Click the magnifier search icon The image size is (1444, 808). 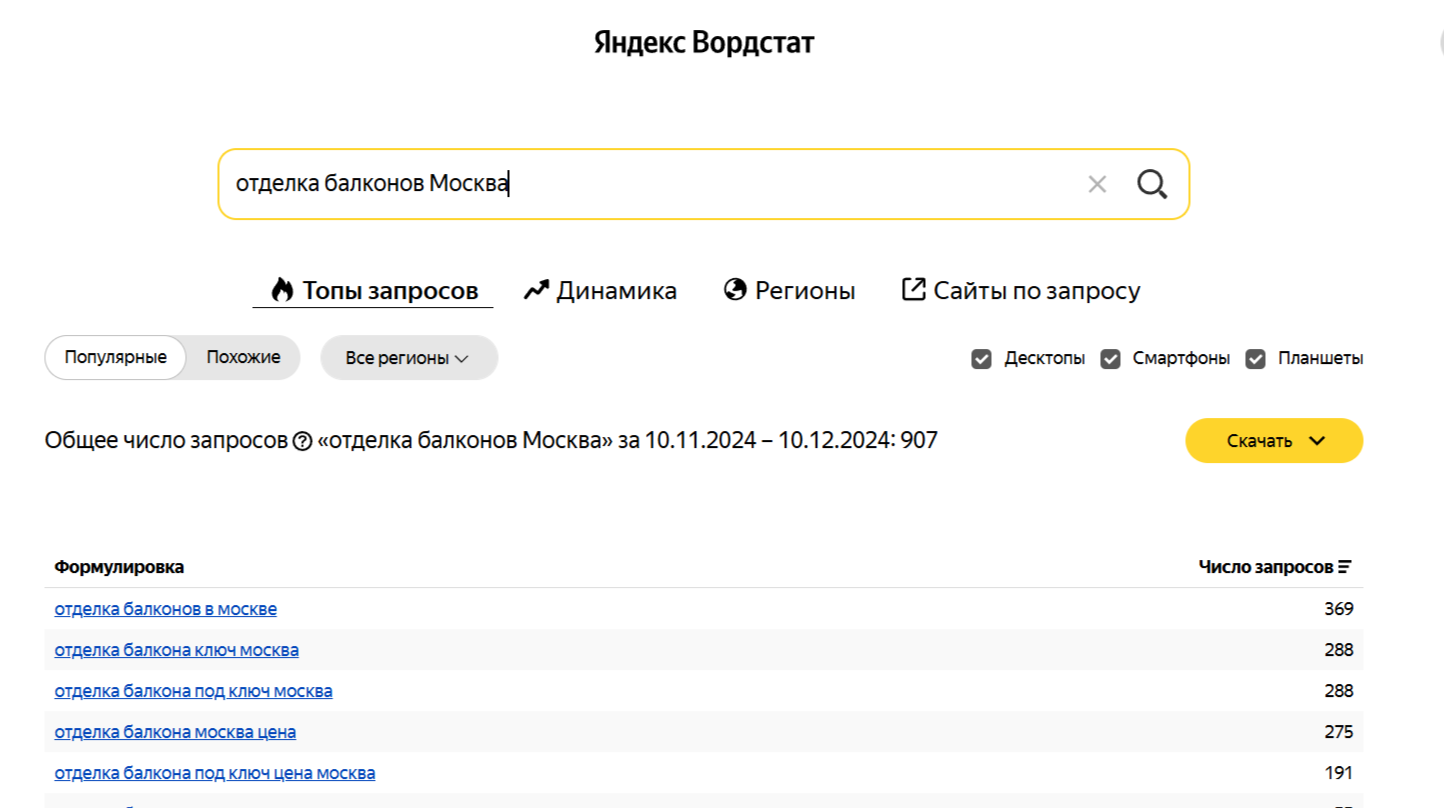click(x=1152, y=184)
